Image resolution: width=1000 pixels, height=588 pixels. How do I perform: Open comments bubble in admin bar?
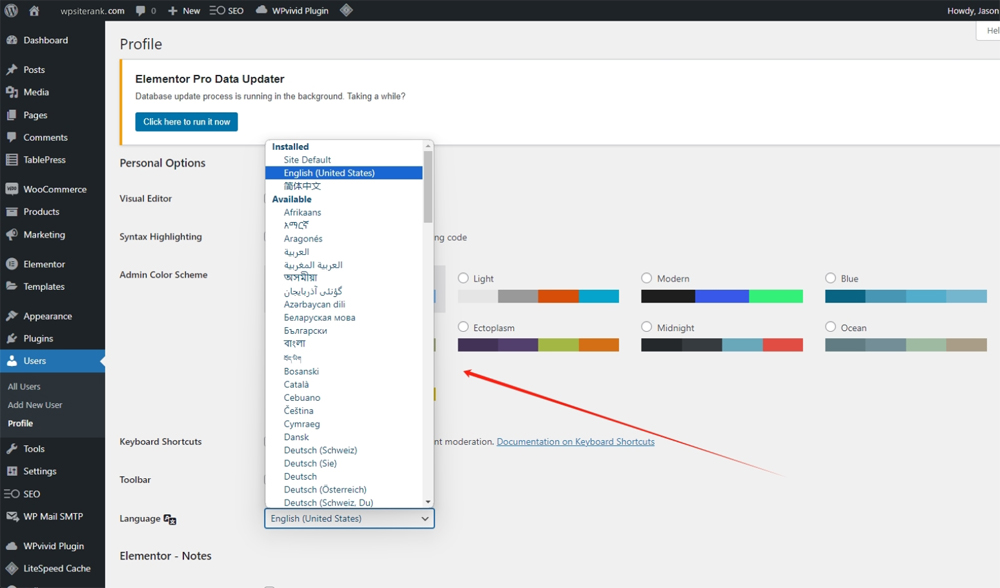[x=140, y=11]
